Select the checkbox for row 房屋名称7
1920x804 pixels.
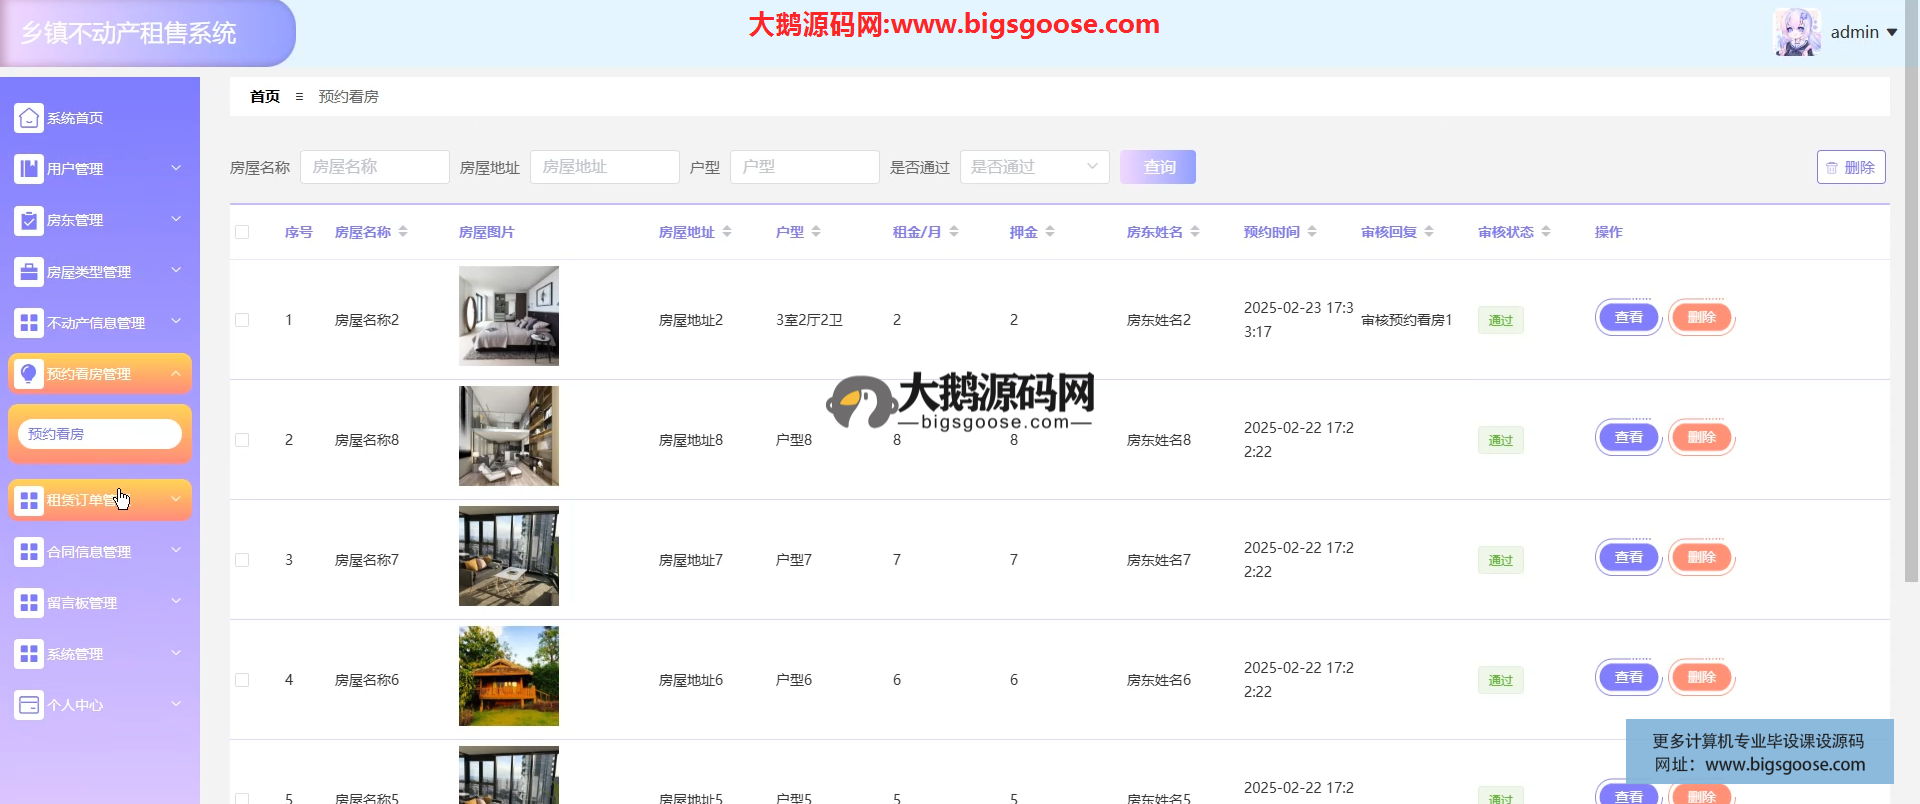point(242,560)
